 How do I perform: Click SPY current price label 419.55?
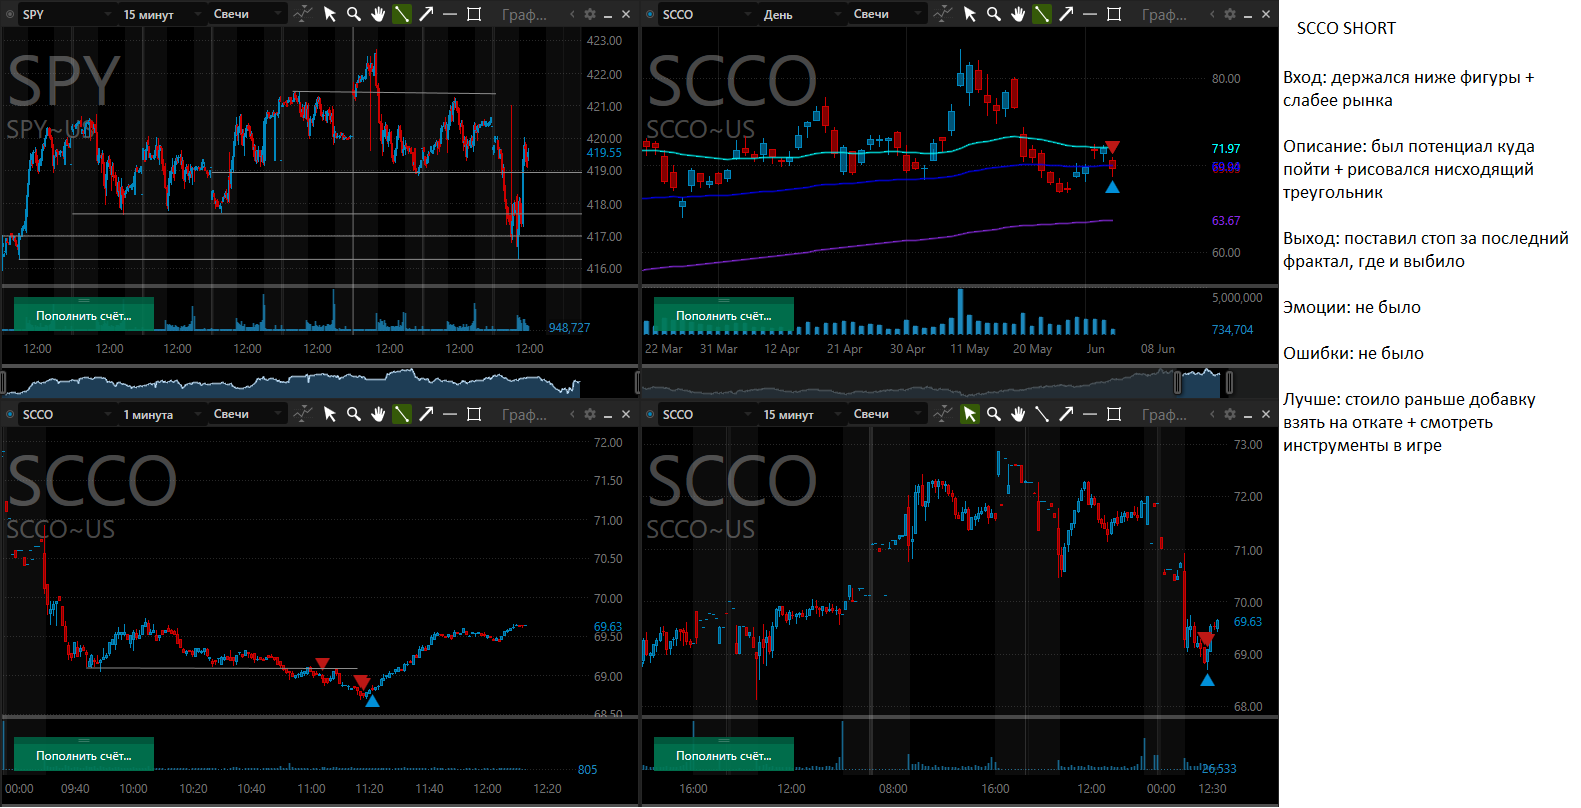pyautogui.click(x=604, y=153)
